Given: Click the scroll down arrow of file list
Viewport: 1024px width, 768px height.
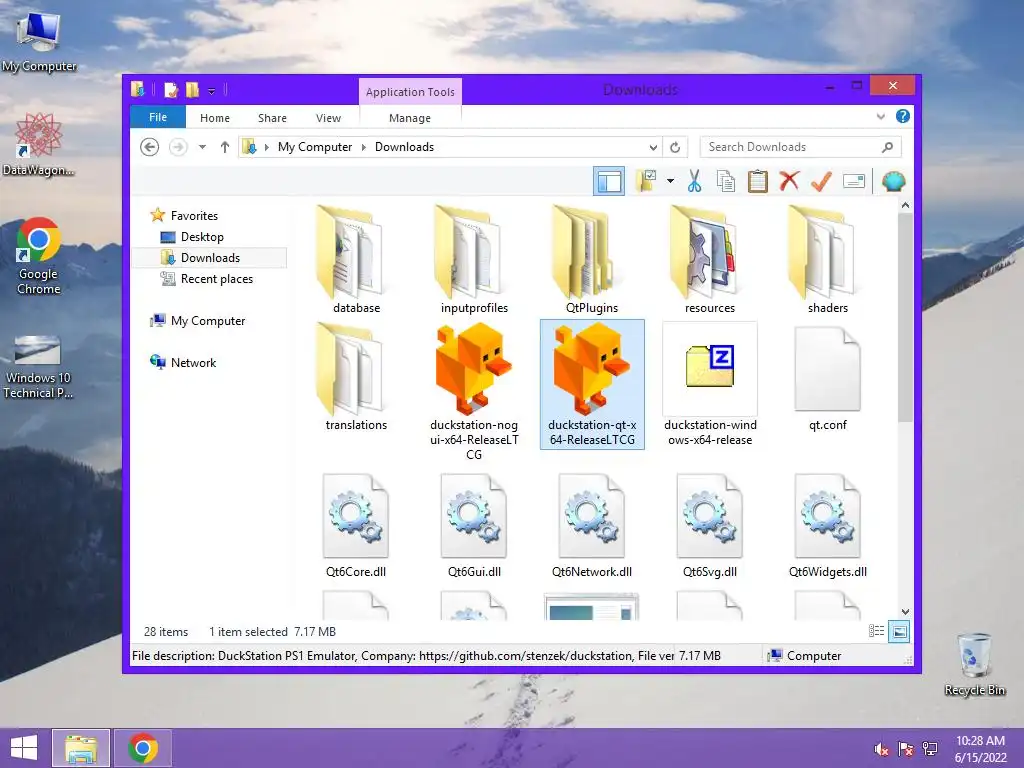Looking at the screenshot, I should (x=905, y=611).
